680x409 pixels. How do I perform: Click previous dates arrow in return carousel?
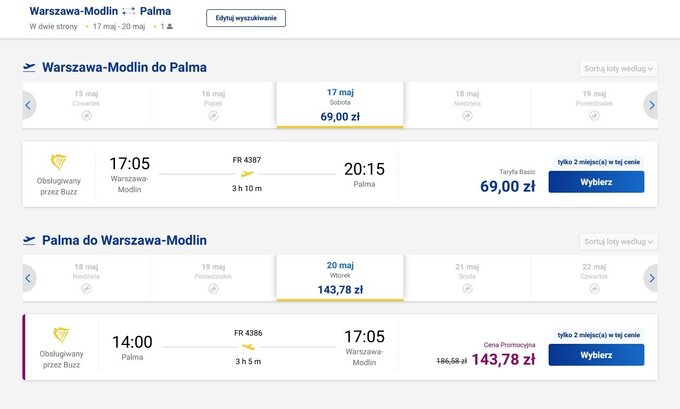click(x=28, y=278)
